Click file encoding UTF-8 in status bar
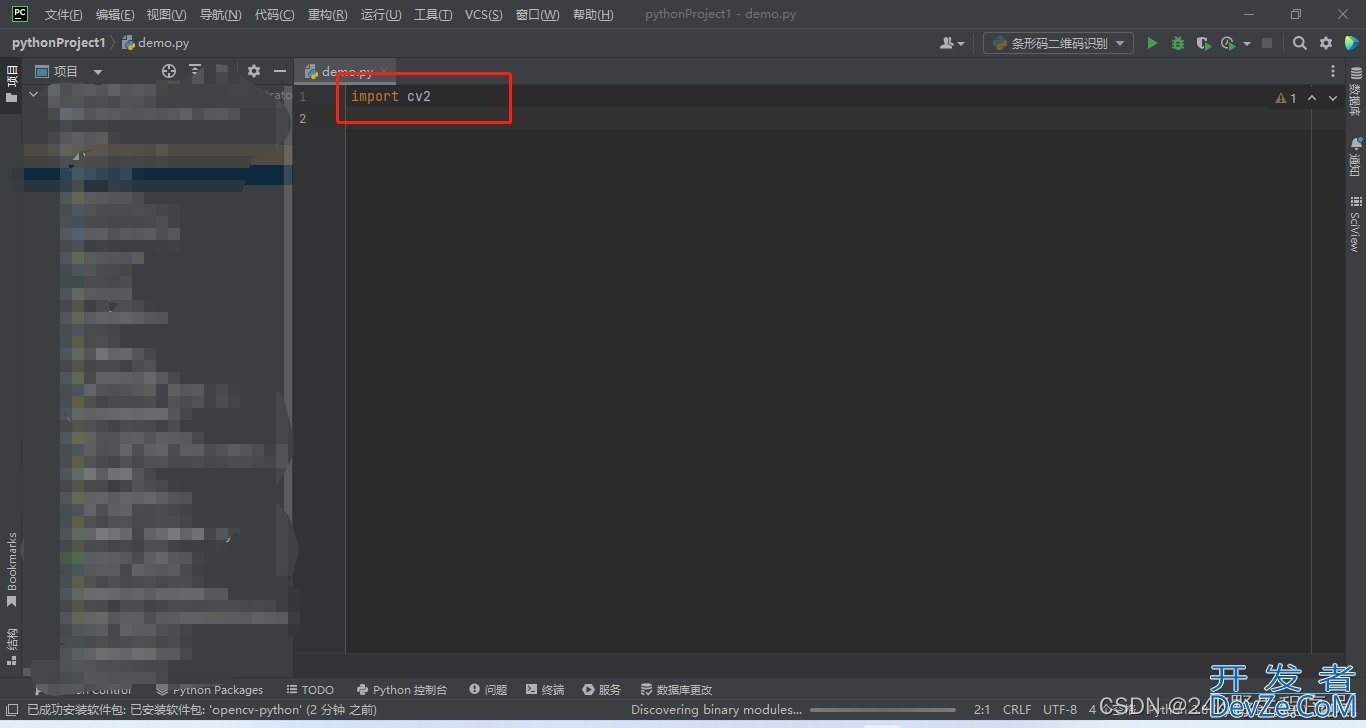 tap(1060, 710)
